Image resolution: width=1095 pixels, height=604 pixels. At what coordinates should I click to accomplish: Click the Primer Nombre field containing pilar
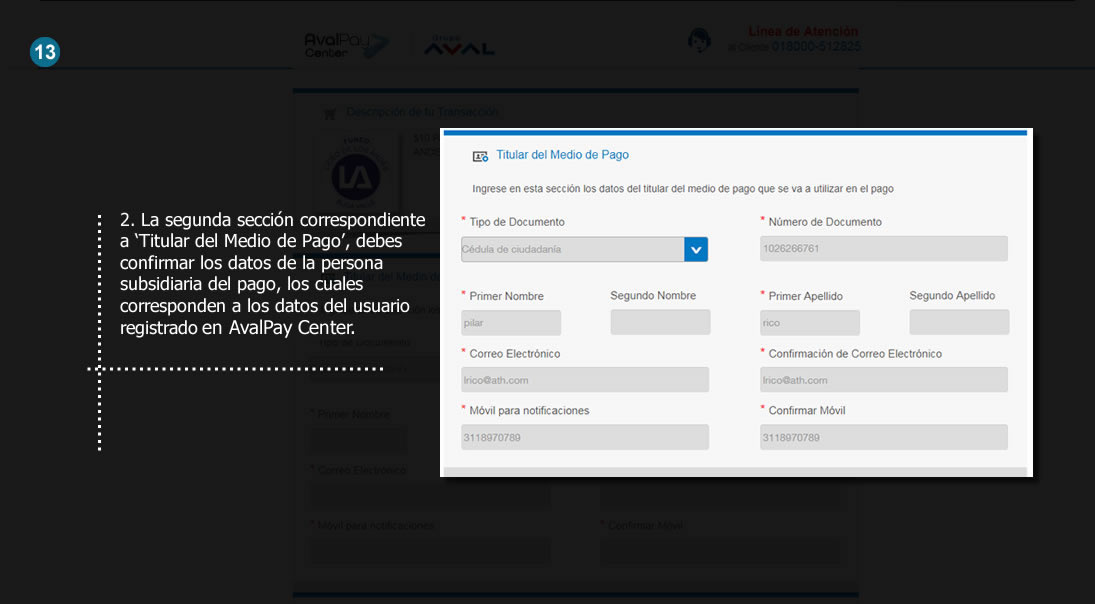[510, 323]
